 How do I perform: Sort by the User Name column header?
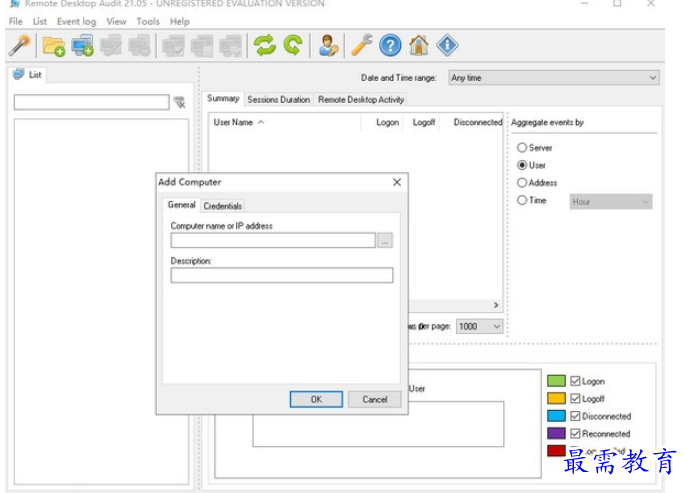(285, 122)
